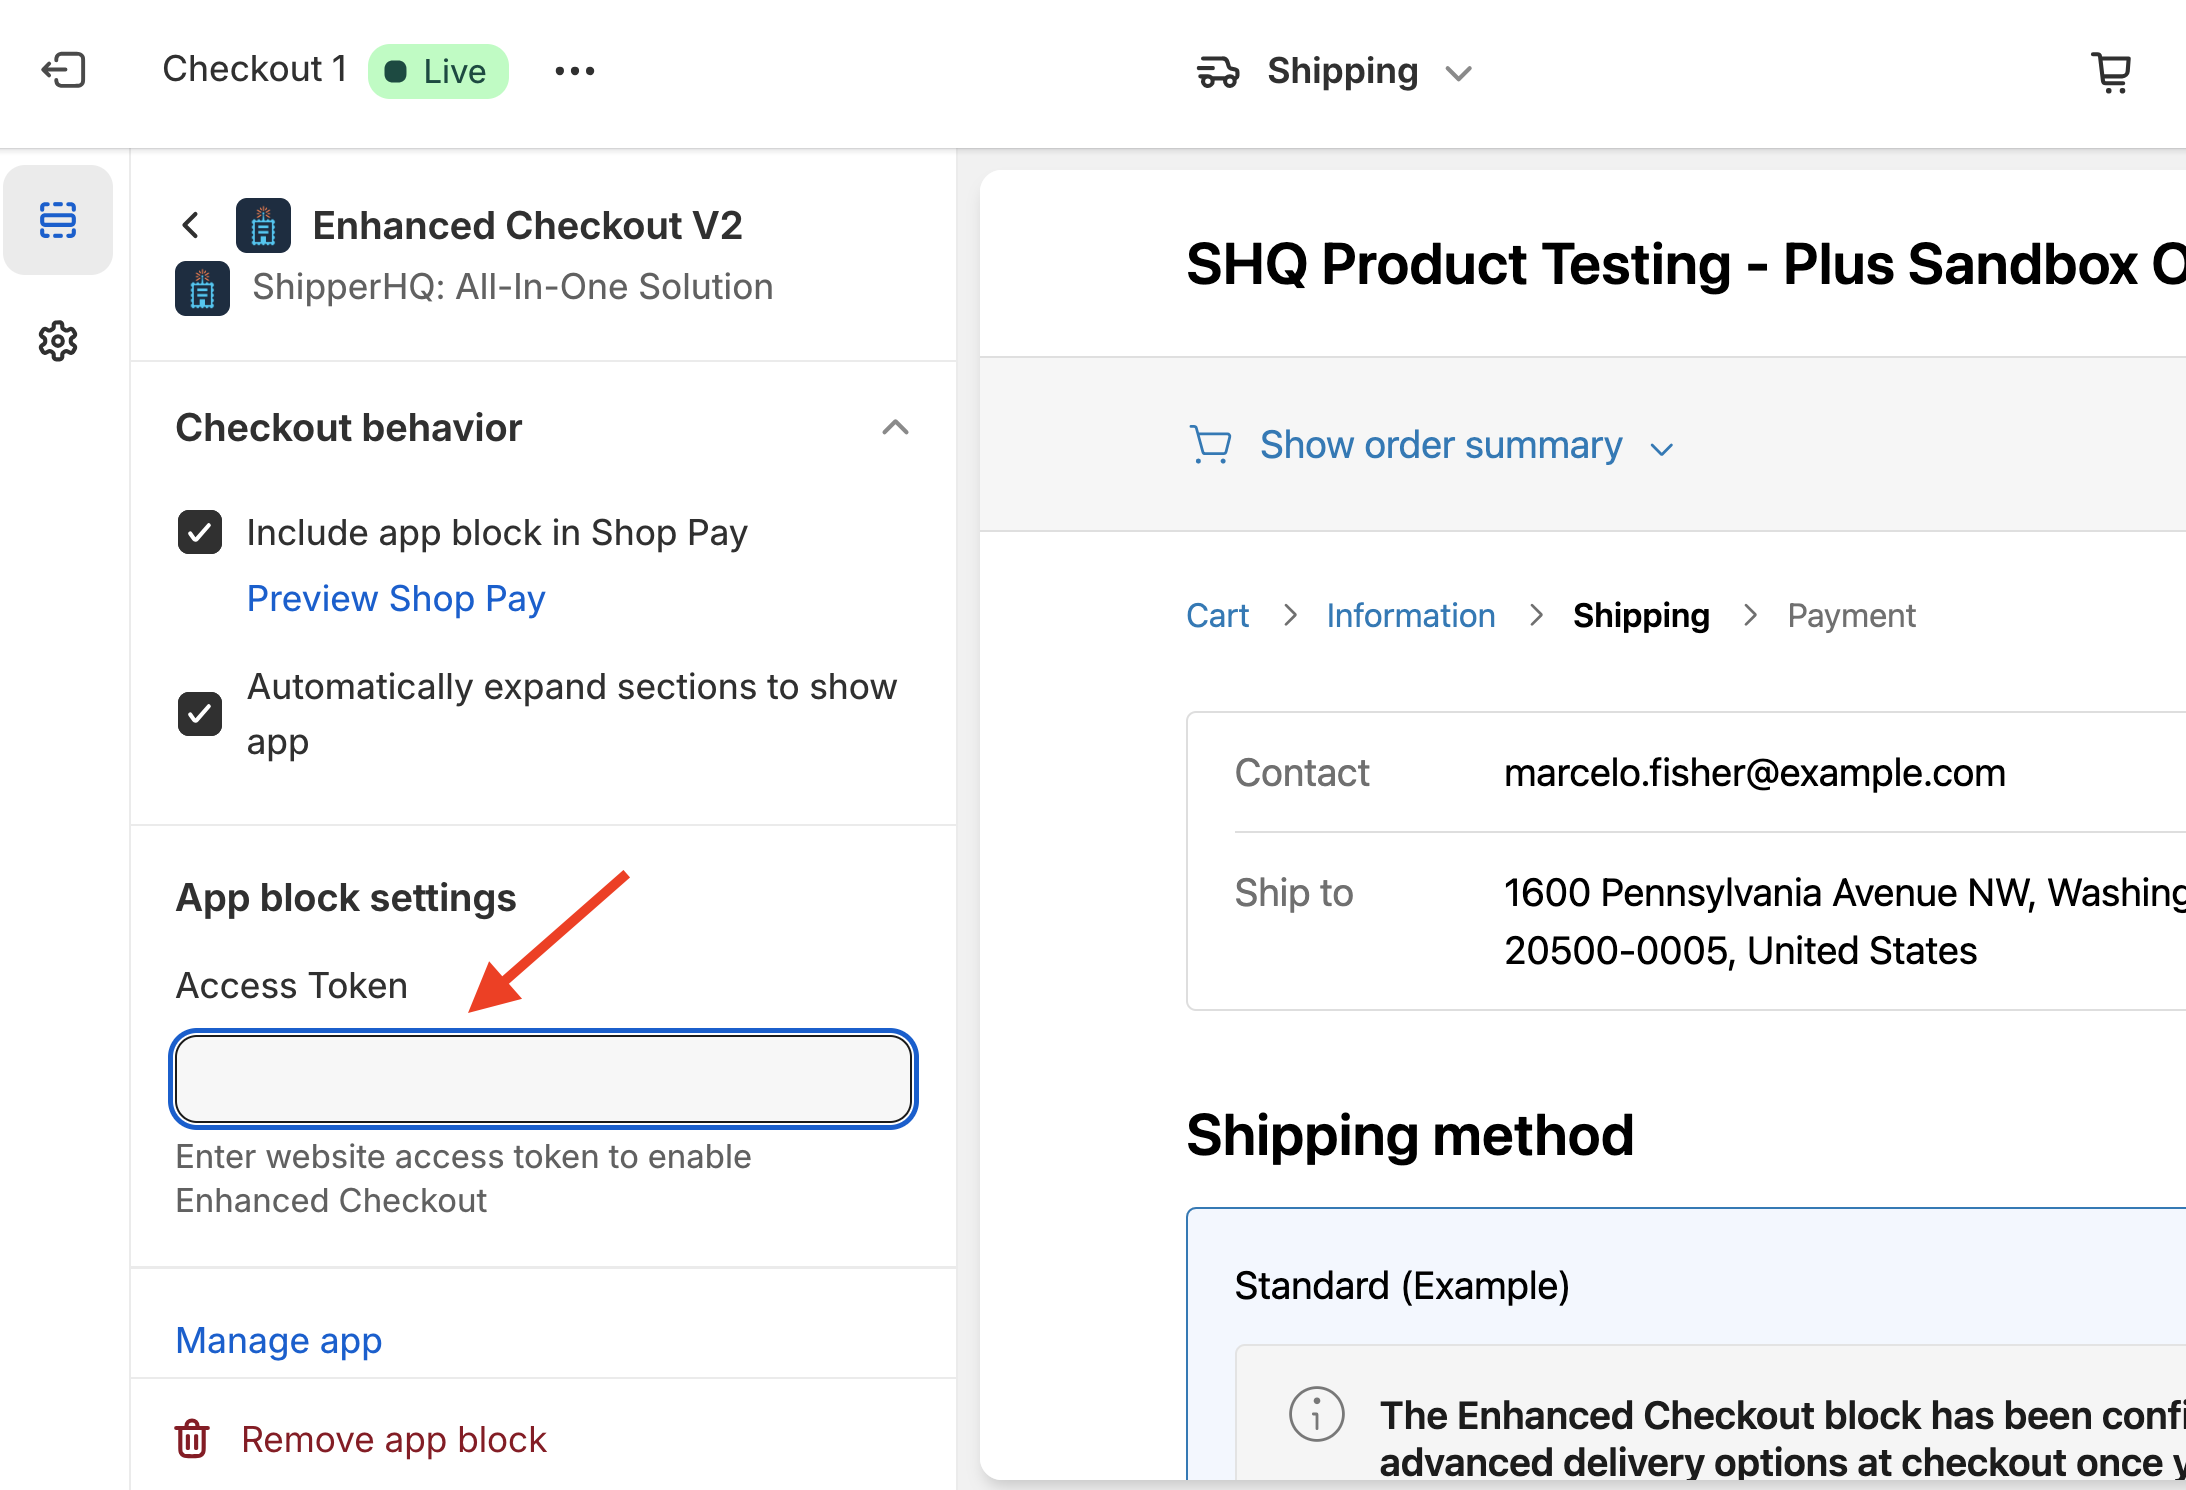The image size is (2186, 1490).
Task: Go back using the left chevron arrow
Action: 191,225
